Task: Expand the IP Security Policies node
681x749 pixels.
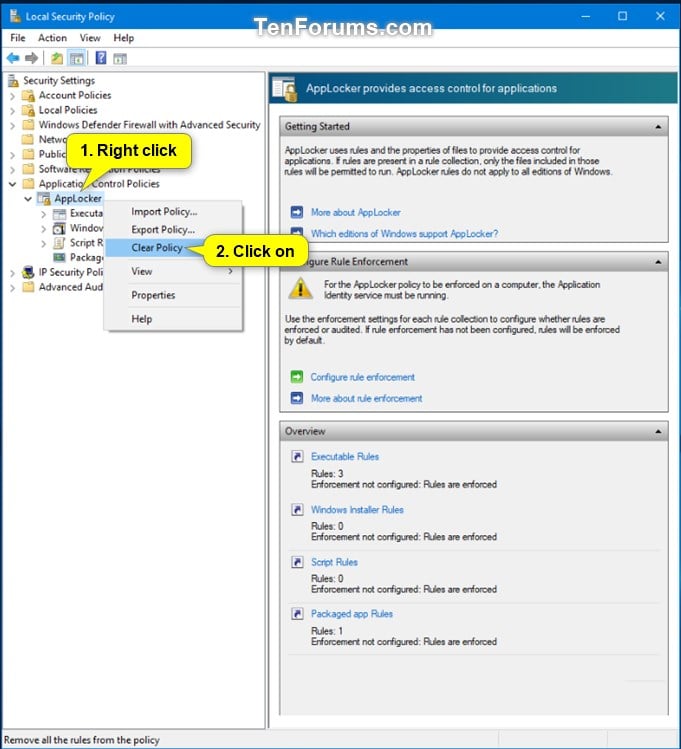Action: tap(12, 273)
